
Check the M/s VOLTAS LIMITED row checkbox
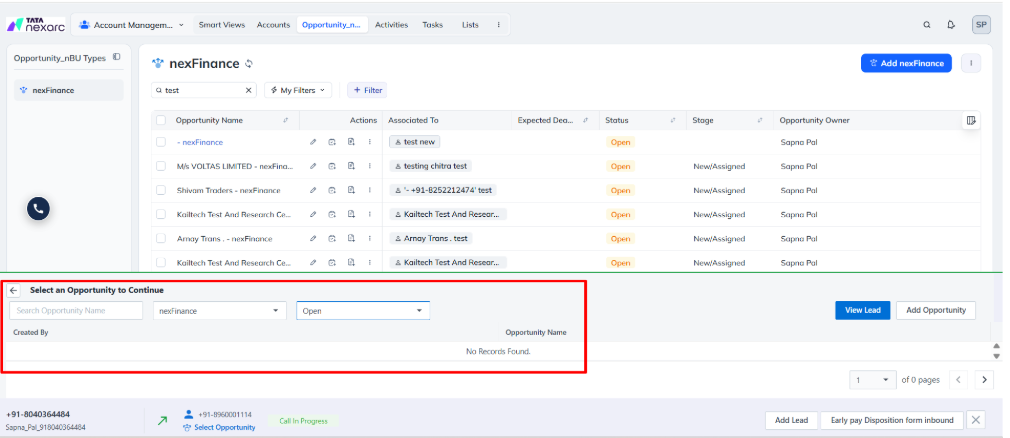coord(161,166)
